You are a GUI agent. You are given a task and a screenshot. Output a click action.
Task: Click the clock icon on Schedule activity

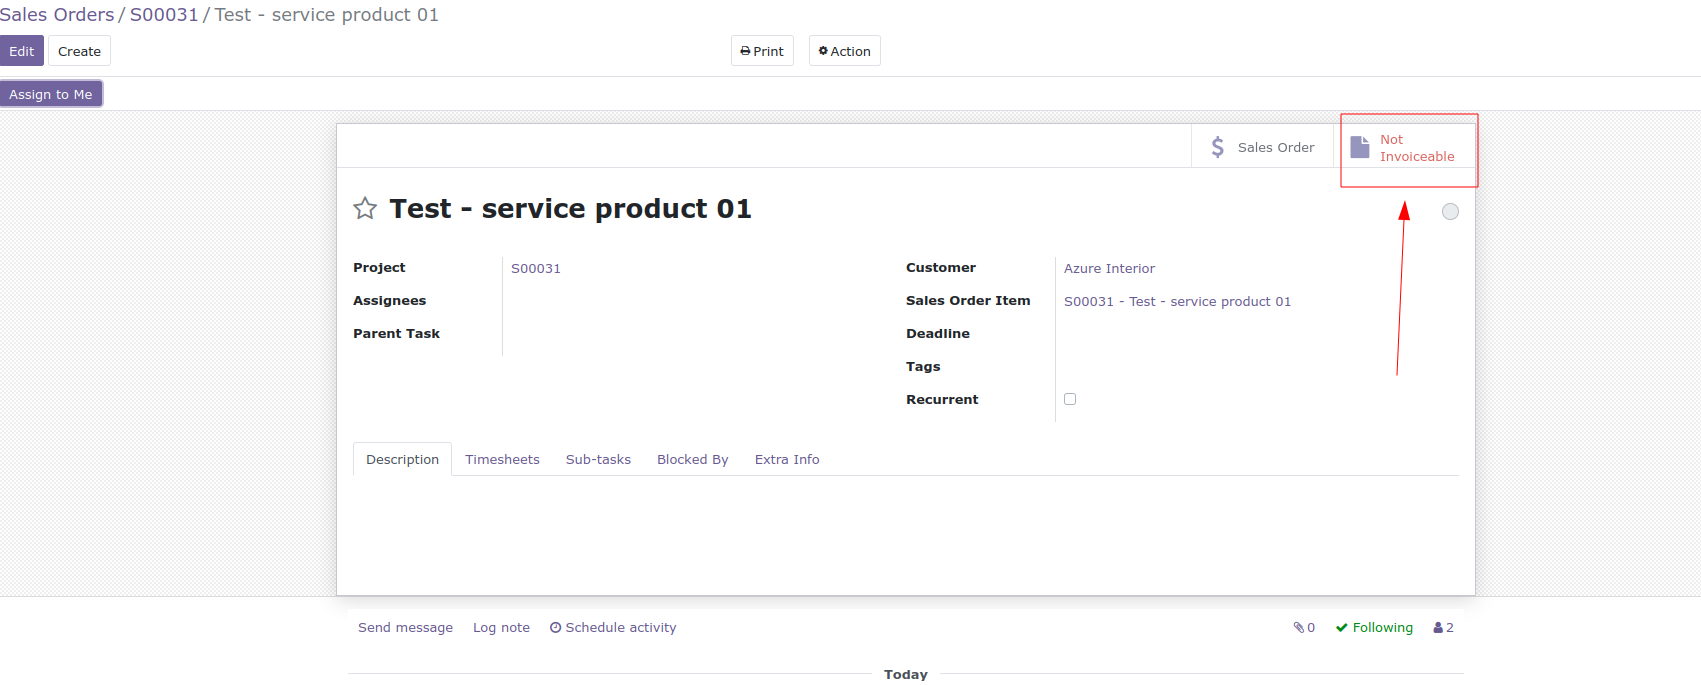pos(555,628)
